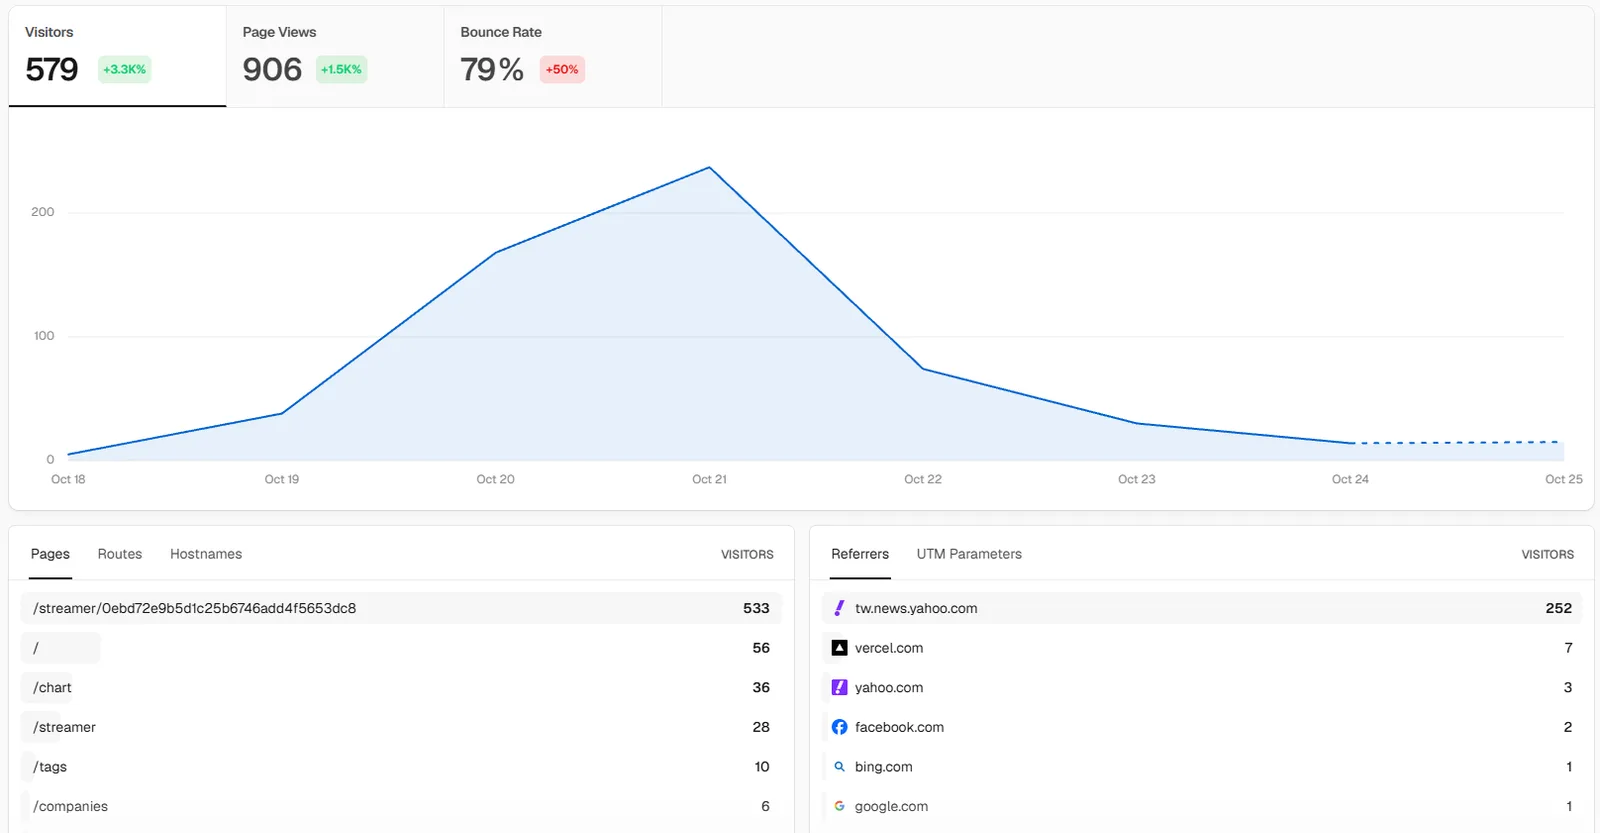The width and height of the screenshot is (1600, 833).
Task: Select the vercel.com referrer row
Action: [1202, 648]
